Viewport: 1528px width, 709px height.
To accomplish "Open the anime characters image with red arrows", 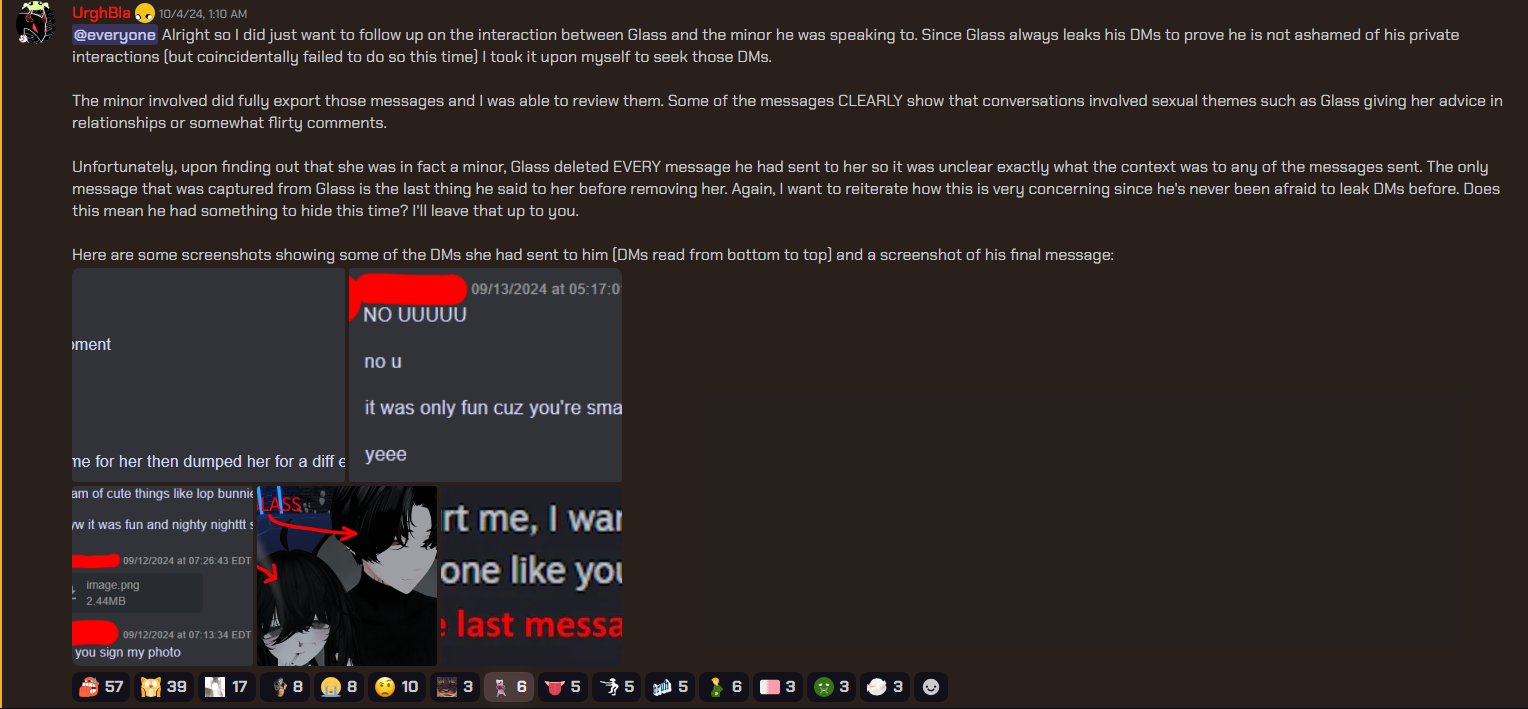I will (347, 576).
